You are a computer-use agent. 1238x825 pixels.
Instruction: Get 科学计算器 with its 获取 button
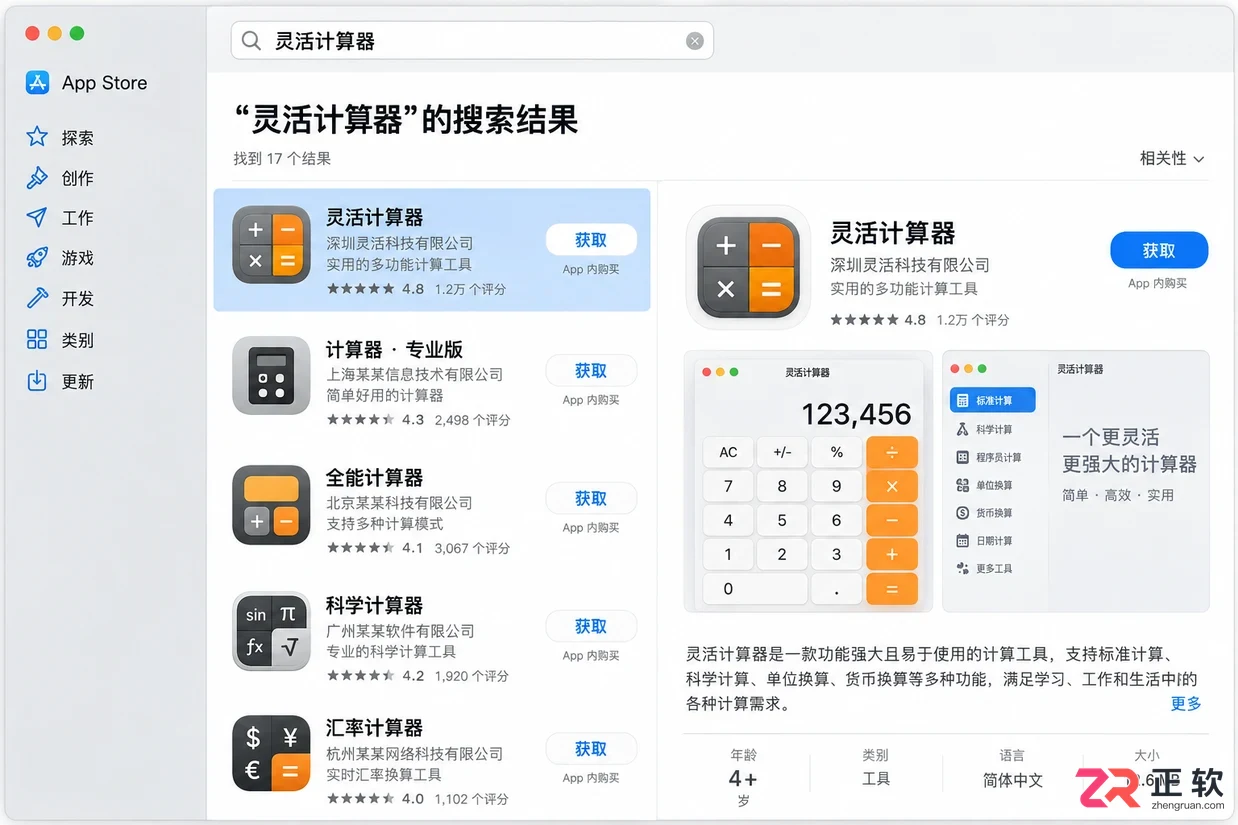click(591, 626)
